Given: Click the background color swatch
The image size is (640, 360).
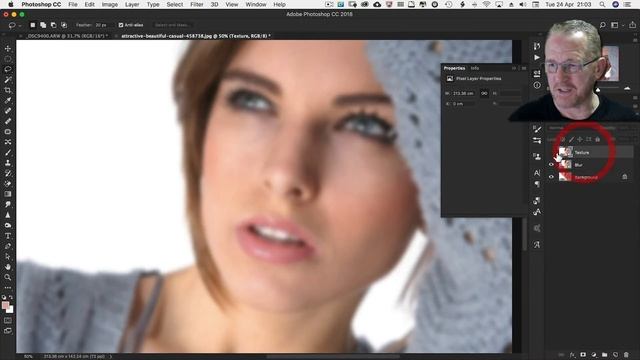Looking at the screenshot, I should 10,309.
